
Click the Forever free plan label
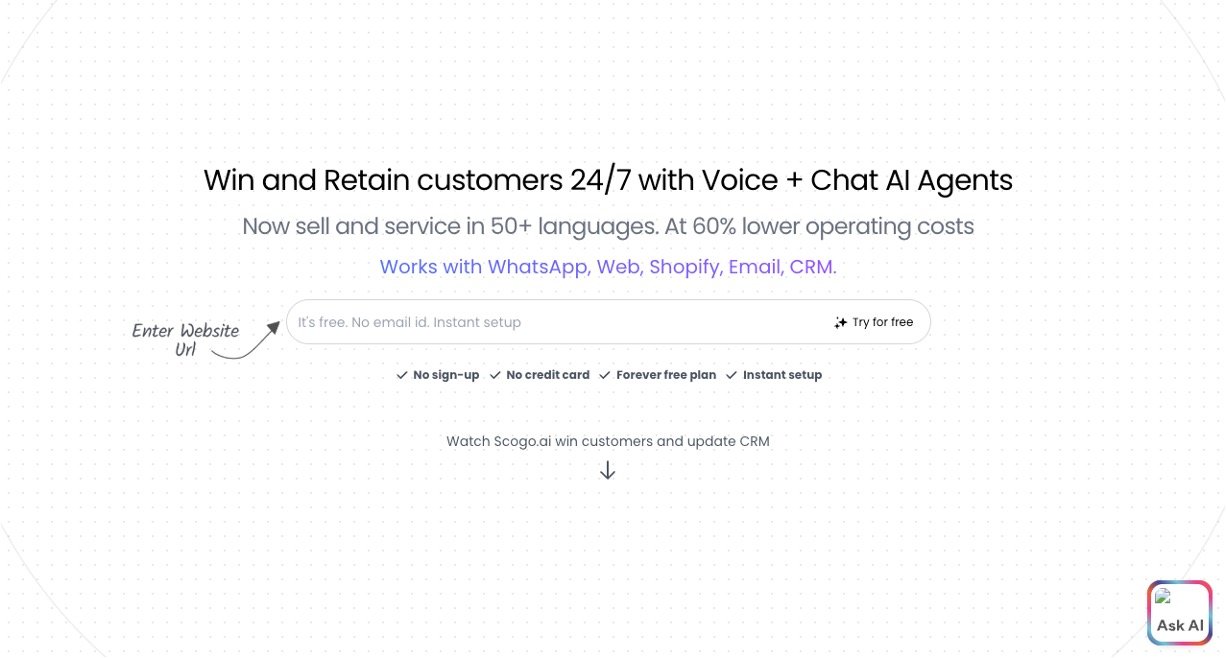(666, 375)
